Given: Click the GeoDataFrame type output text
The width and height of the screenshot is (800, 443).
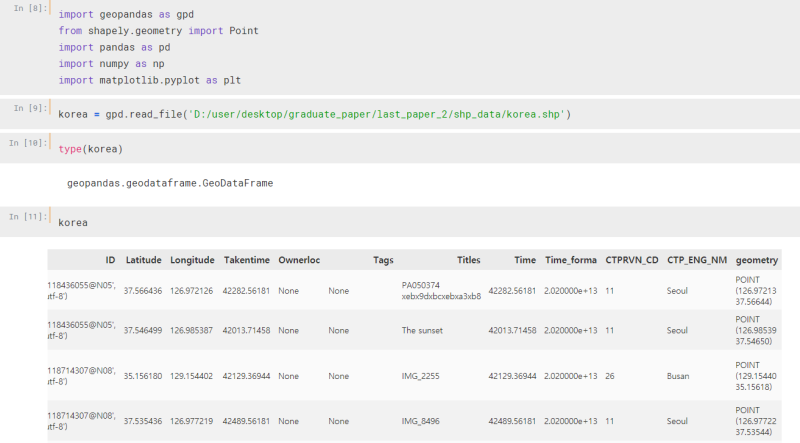Looking at the screenshot, I should pyautogui.click(x=170, y=184).
